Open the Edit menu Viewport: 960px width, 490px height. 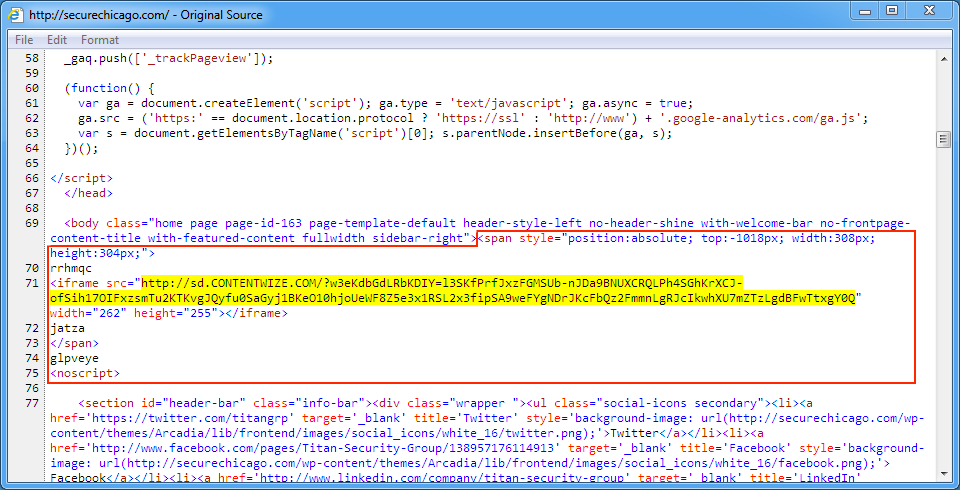[x=57, y=40]
